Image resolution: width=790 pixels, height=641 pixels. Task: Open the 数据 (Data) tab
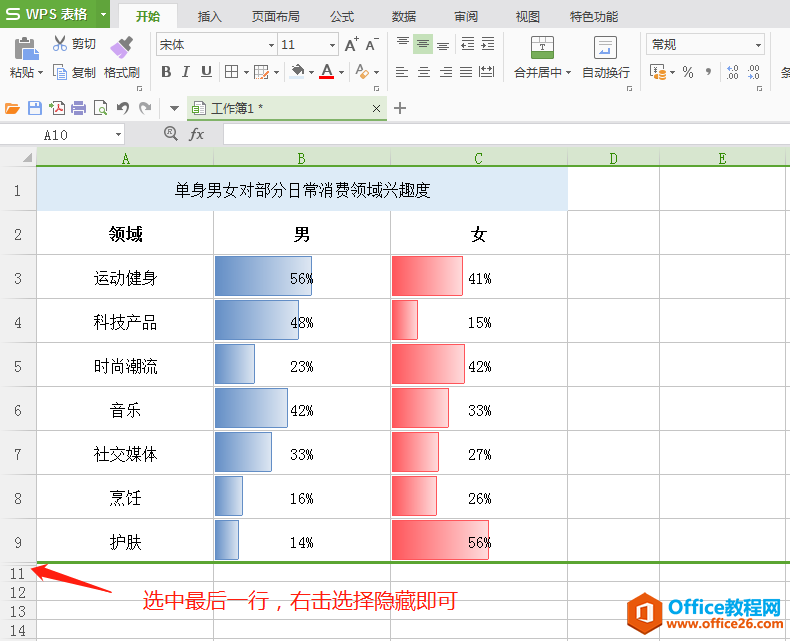coord(404,17)
